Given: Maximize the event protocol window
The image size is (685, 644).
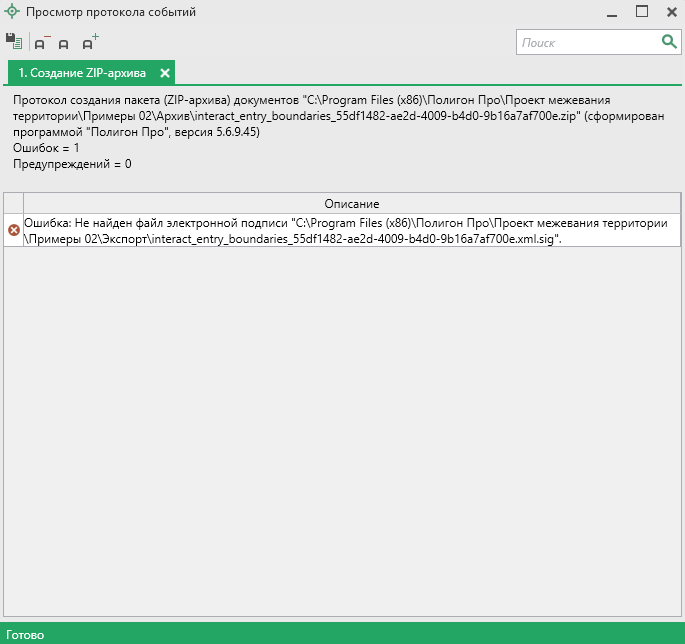Looking at the screenshot, I should [x=642, y=12].
